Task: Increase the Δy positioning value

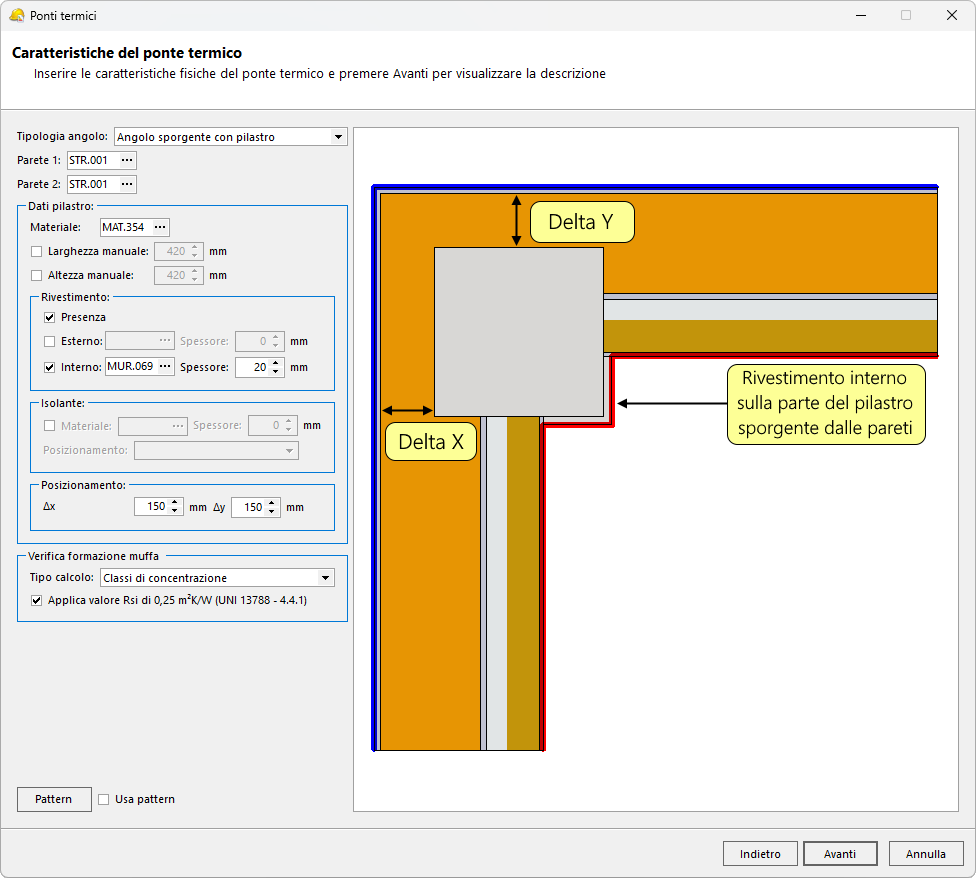Action: 273,502
